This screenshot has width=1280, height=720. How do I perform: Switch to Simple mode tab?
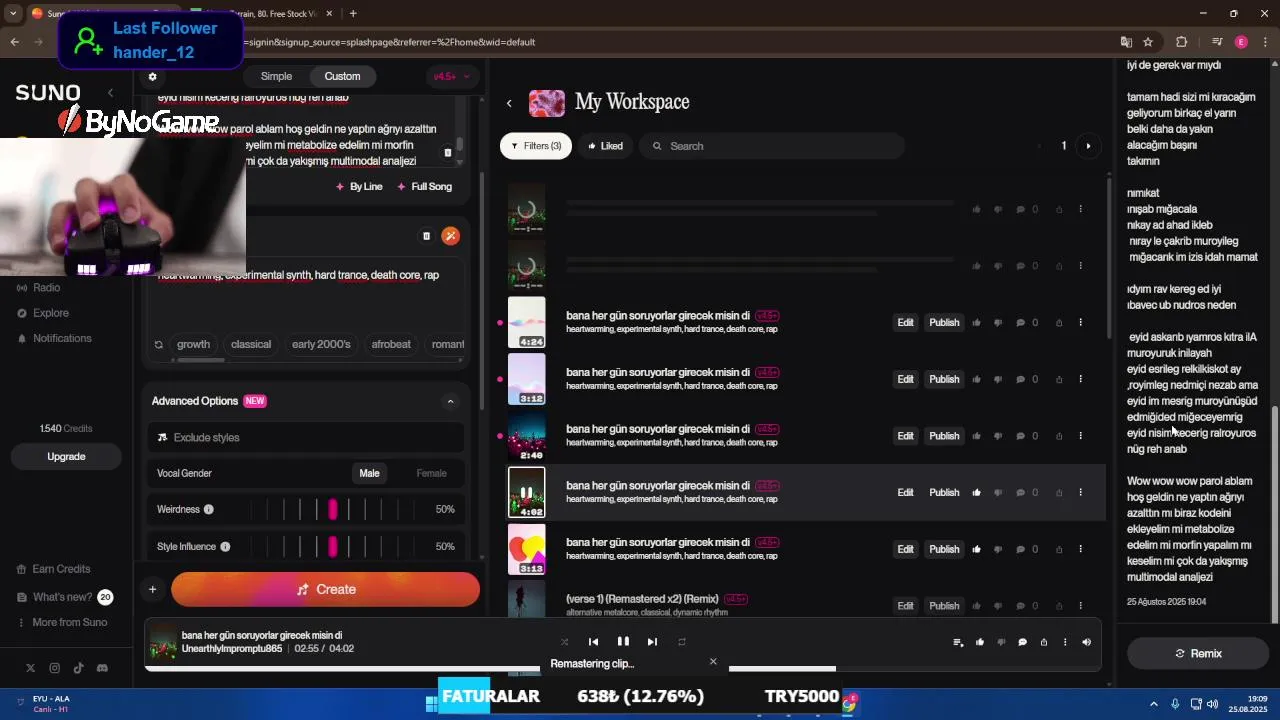point(276,76)
